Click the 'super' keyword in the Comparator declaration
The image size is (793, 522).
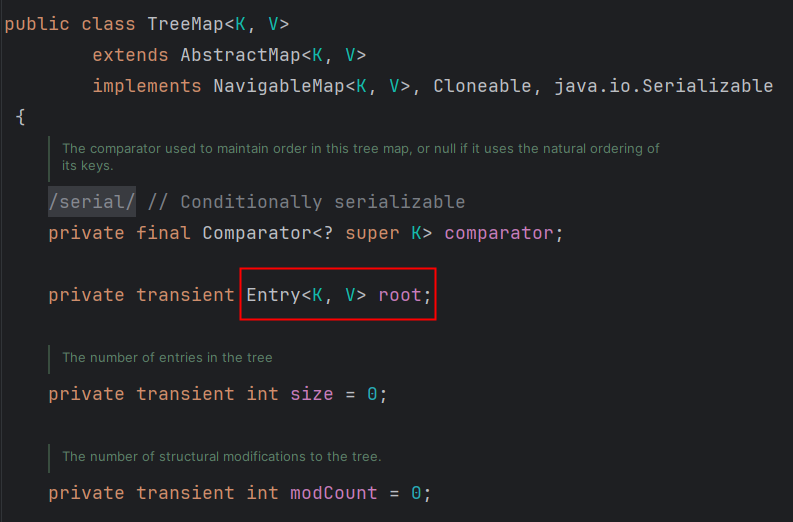372,233
